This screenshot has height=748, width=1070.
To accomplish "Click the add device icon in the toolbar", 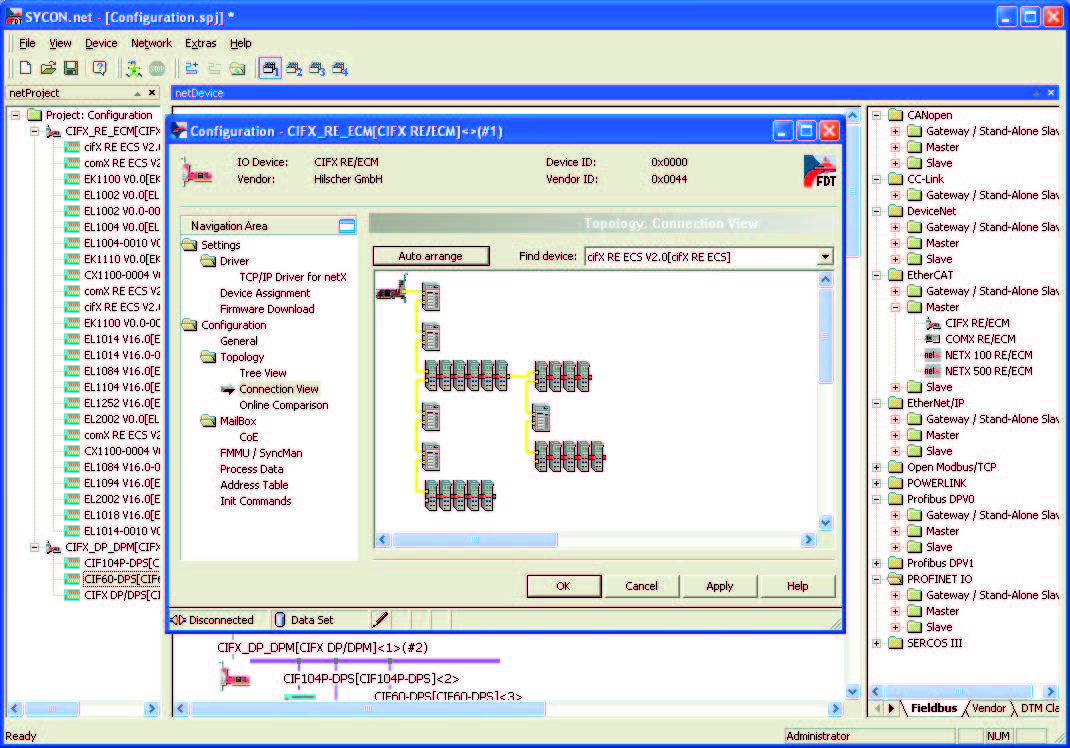I will 191,68.
